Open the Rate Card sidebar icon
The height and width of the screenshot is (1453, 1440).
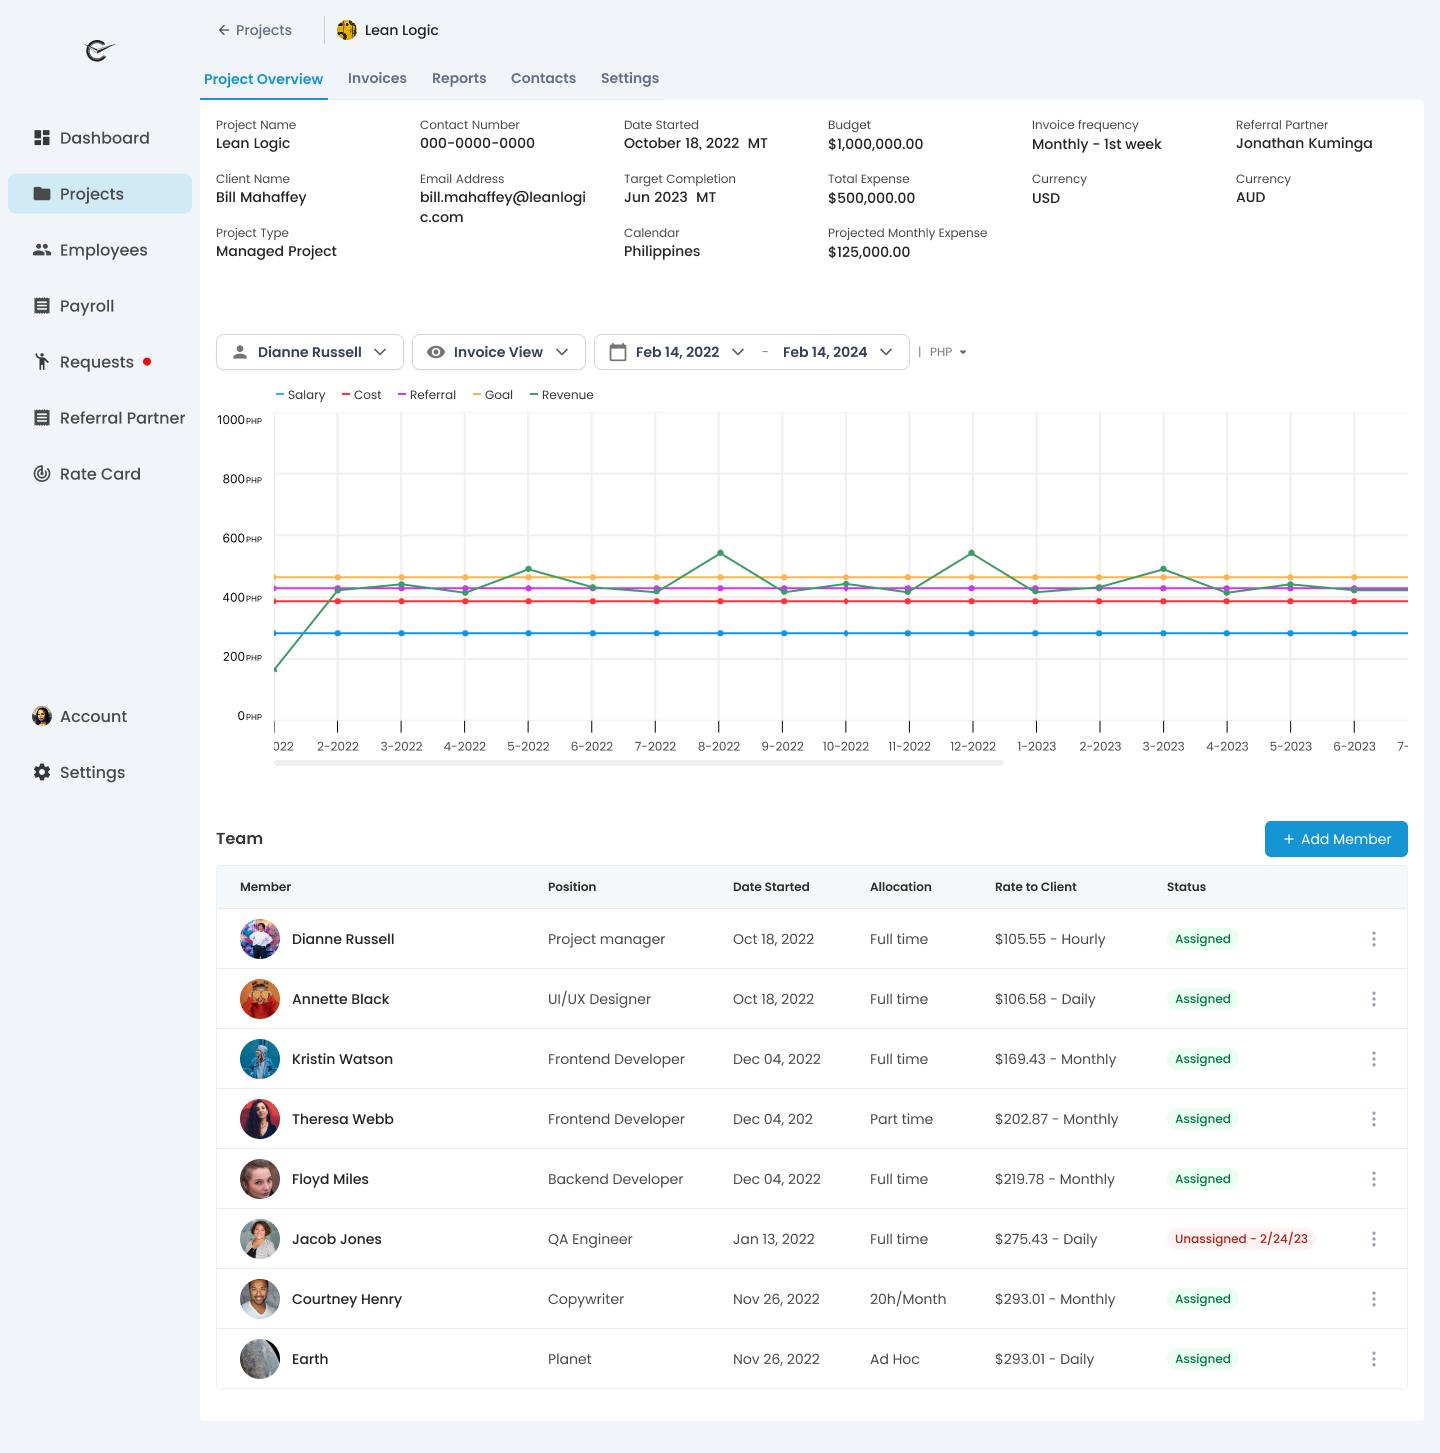coord(42,473)
